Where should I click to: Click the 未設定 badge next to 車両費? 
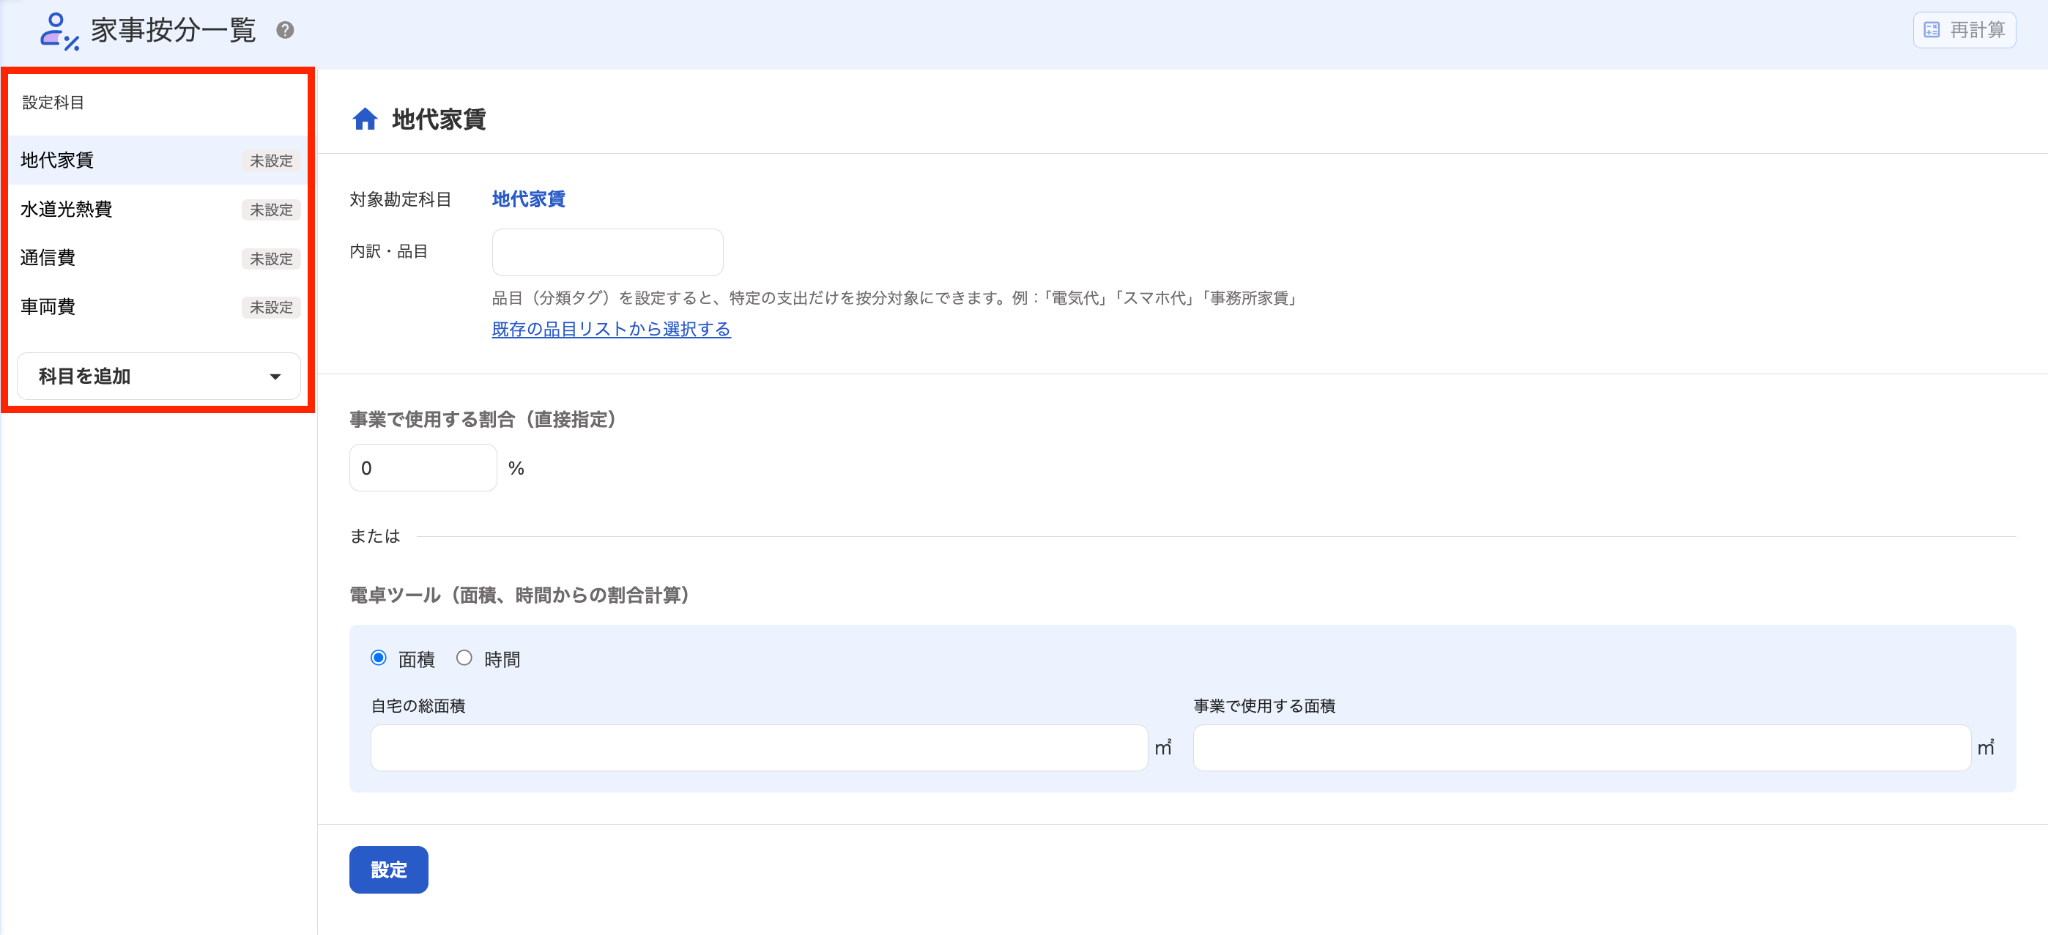271,308
